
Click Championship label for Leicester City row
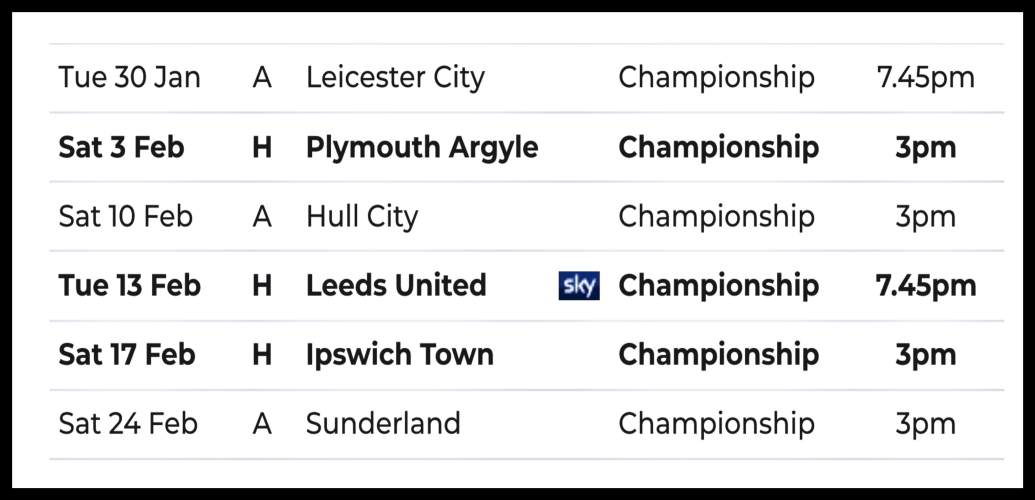pos(716,78)
